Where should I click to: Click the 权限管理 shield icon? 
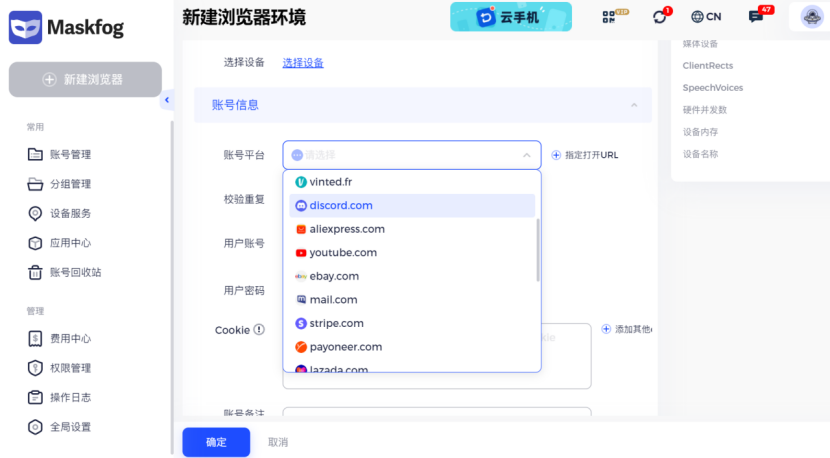click(x=35, y=368)
